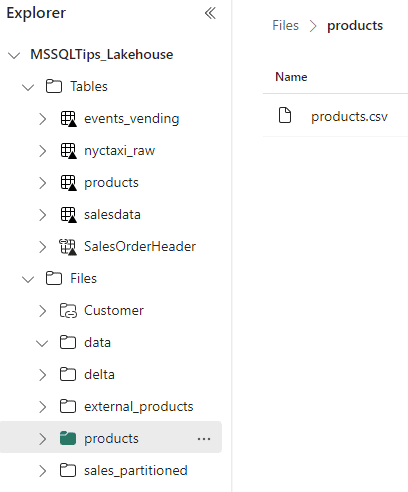The image size is (408, 492).
Task: Click the Tables folder icon
Action: [x=54, y=86]
